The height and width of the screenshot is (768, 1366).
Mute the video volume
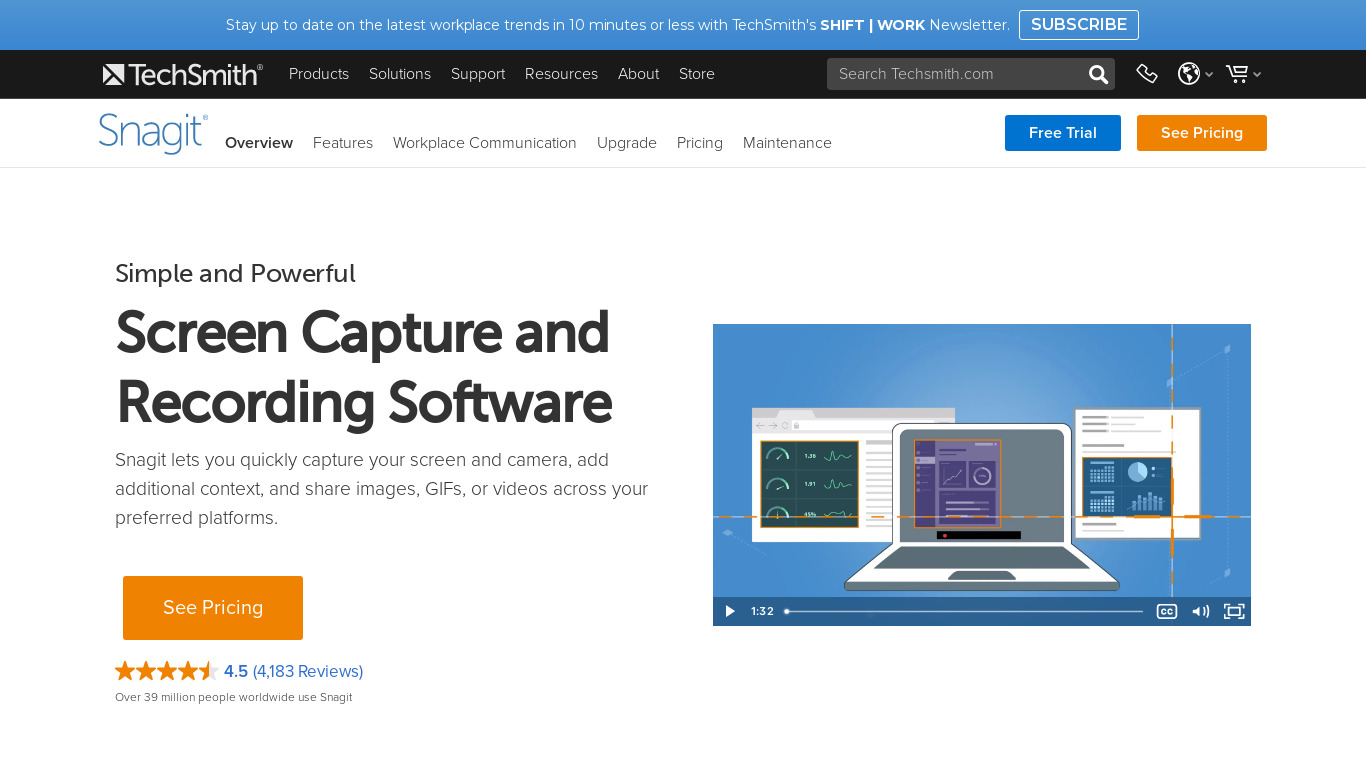(x=1200, y=611)
